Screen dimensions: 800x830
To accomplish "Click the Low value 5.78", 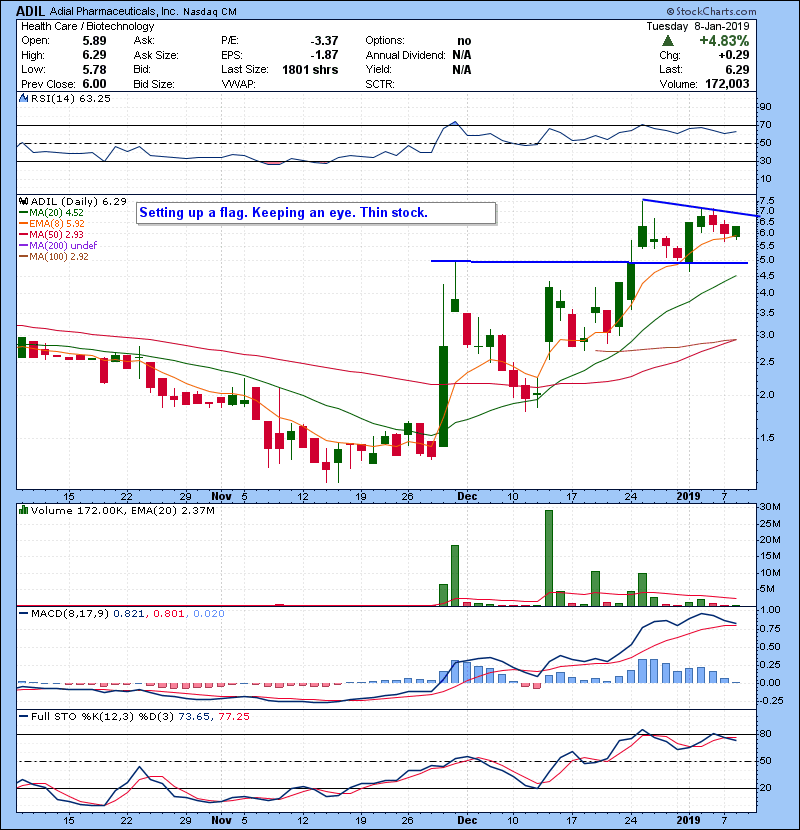I will pyautogui.click(x=94, y=70).
